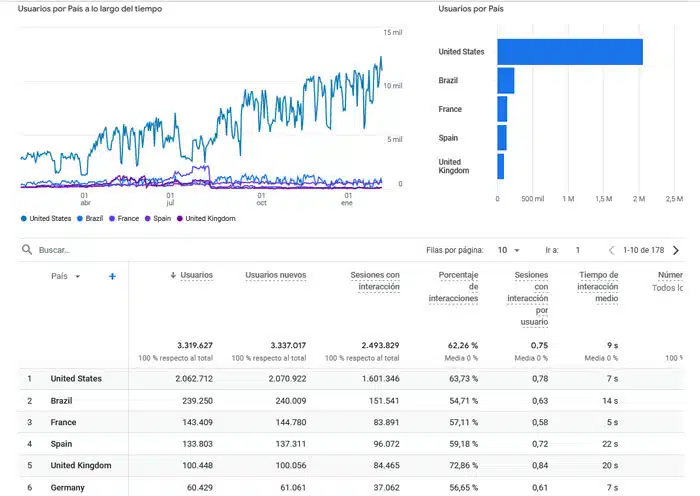
Task: Select the Brazil table row
Action: tap(351, 401)
